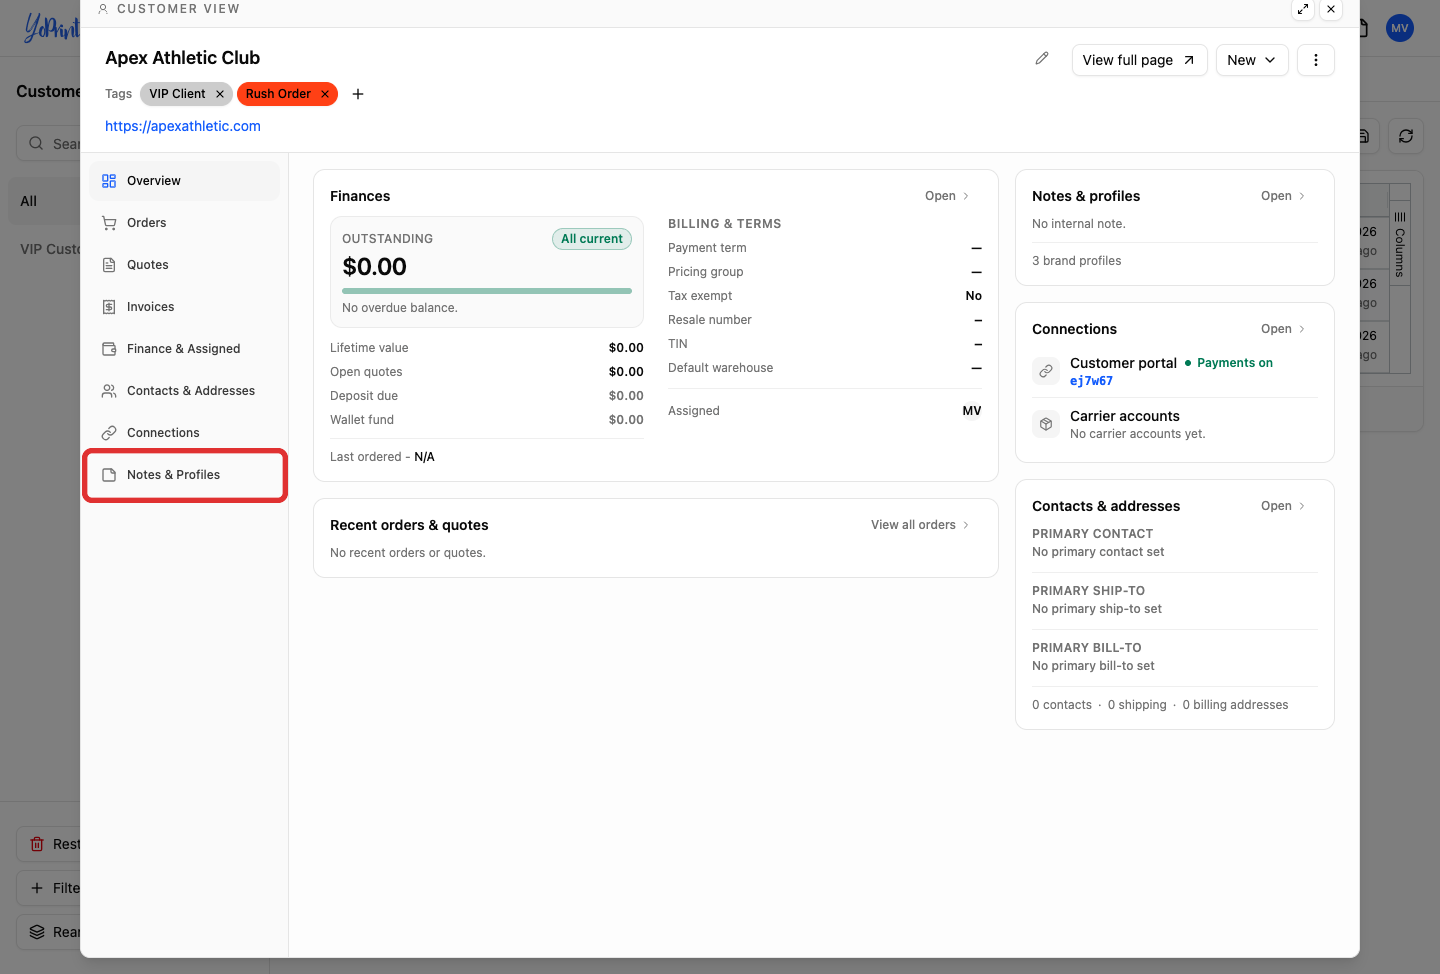Viewport: 1440px width, 974px height.
Task: Click the MV assigned user badge
Action: tap(972, 411)
